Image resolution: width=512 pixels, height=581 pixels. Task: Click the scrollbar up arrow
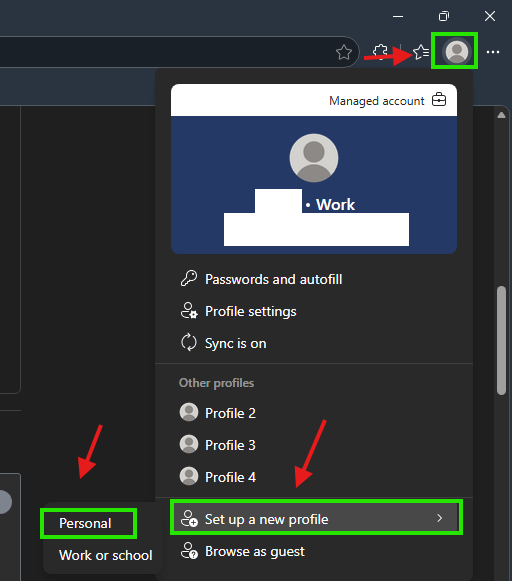(x=501, y=115)
